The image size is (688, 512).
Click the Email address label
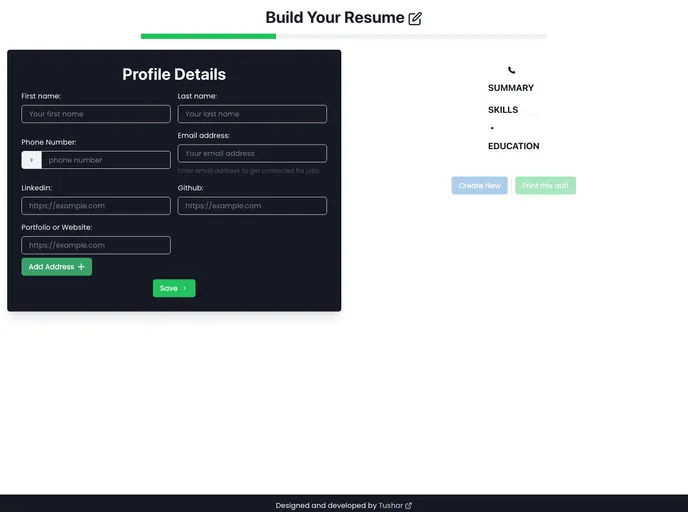click(x=204, y=136)
